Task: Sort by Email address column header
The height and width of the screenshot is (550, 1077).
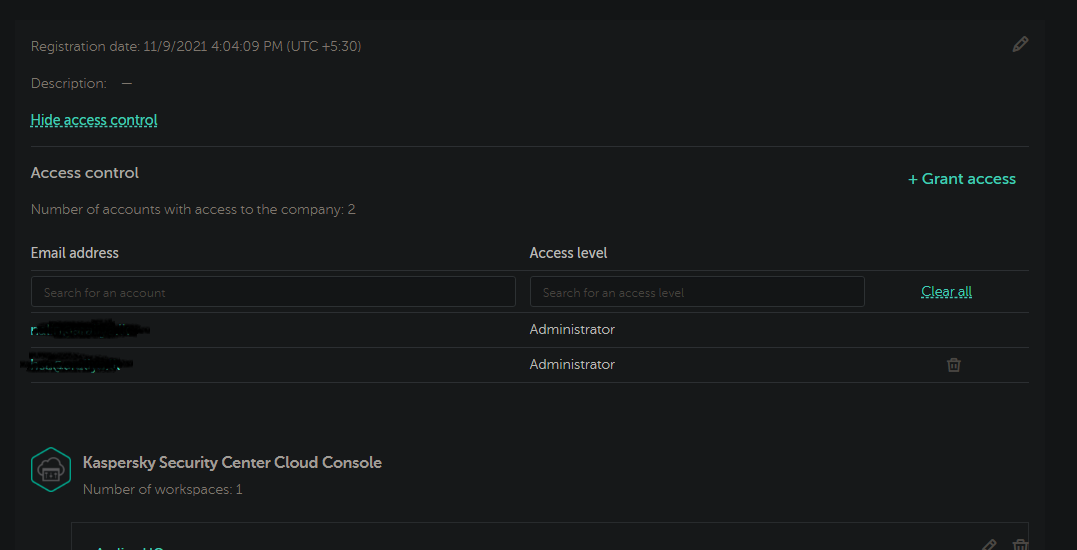Action: [75, 253]
